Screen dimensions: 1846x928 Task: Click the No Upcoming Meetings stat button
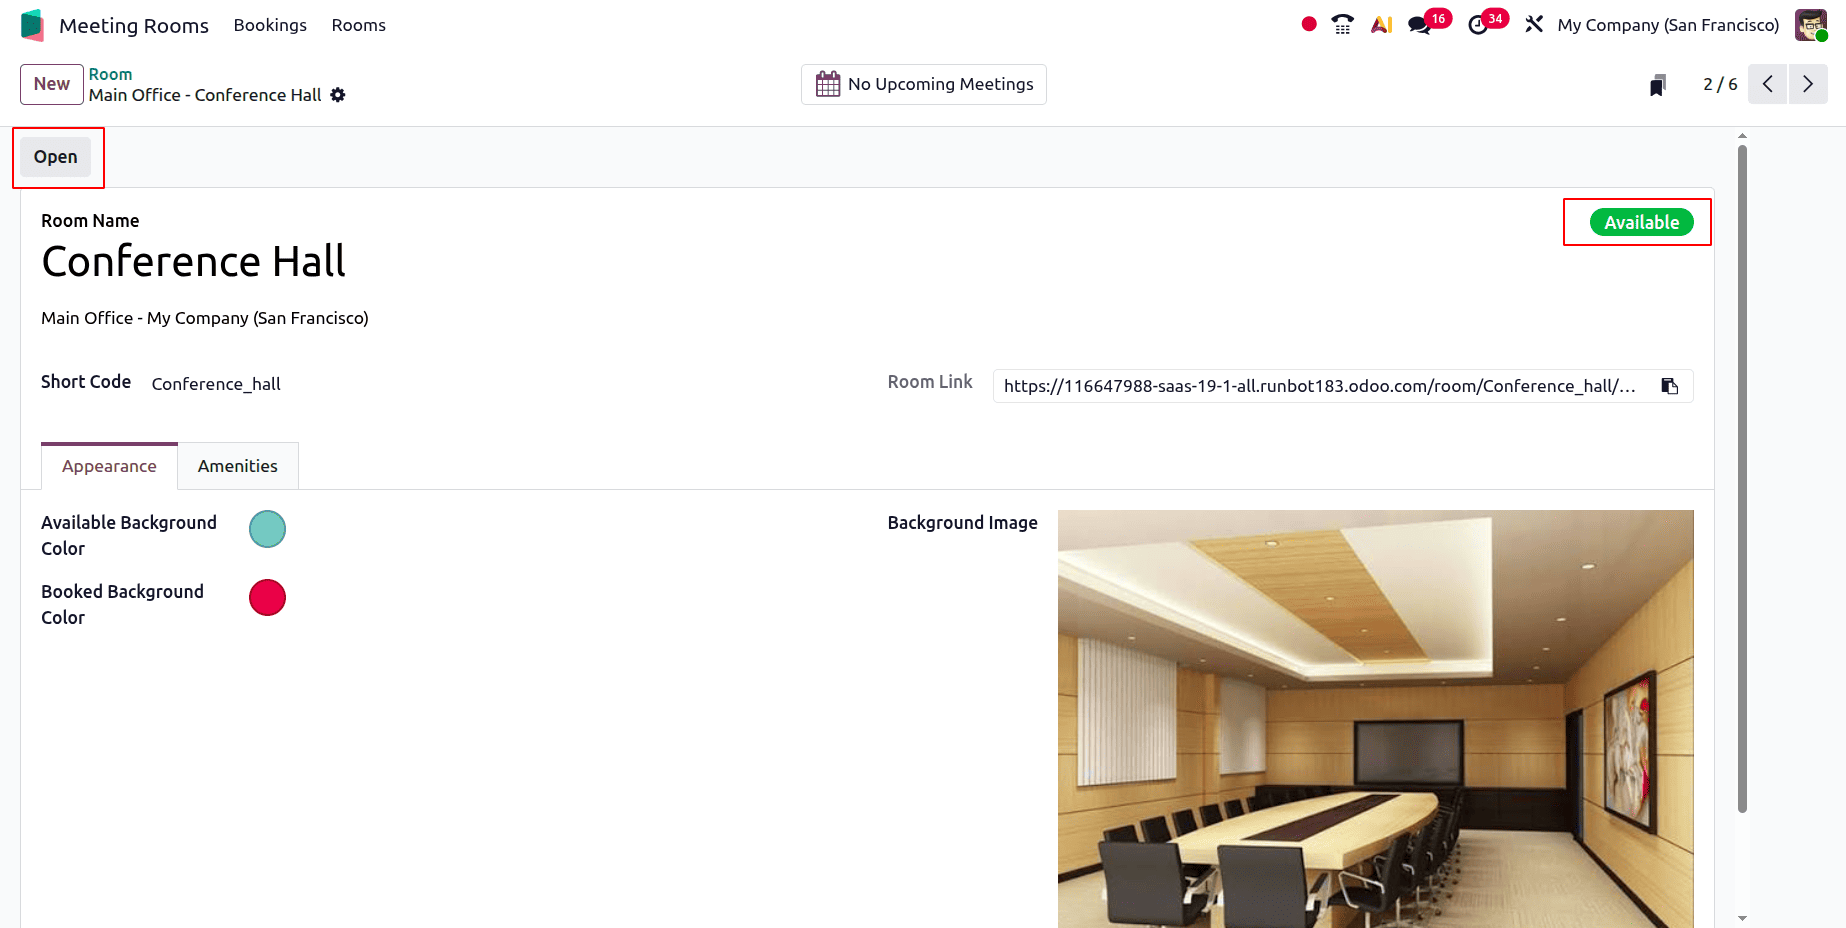coord(924,84)
